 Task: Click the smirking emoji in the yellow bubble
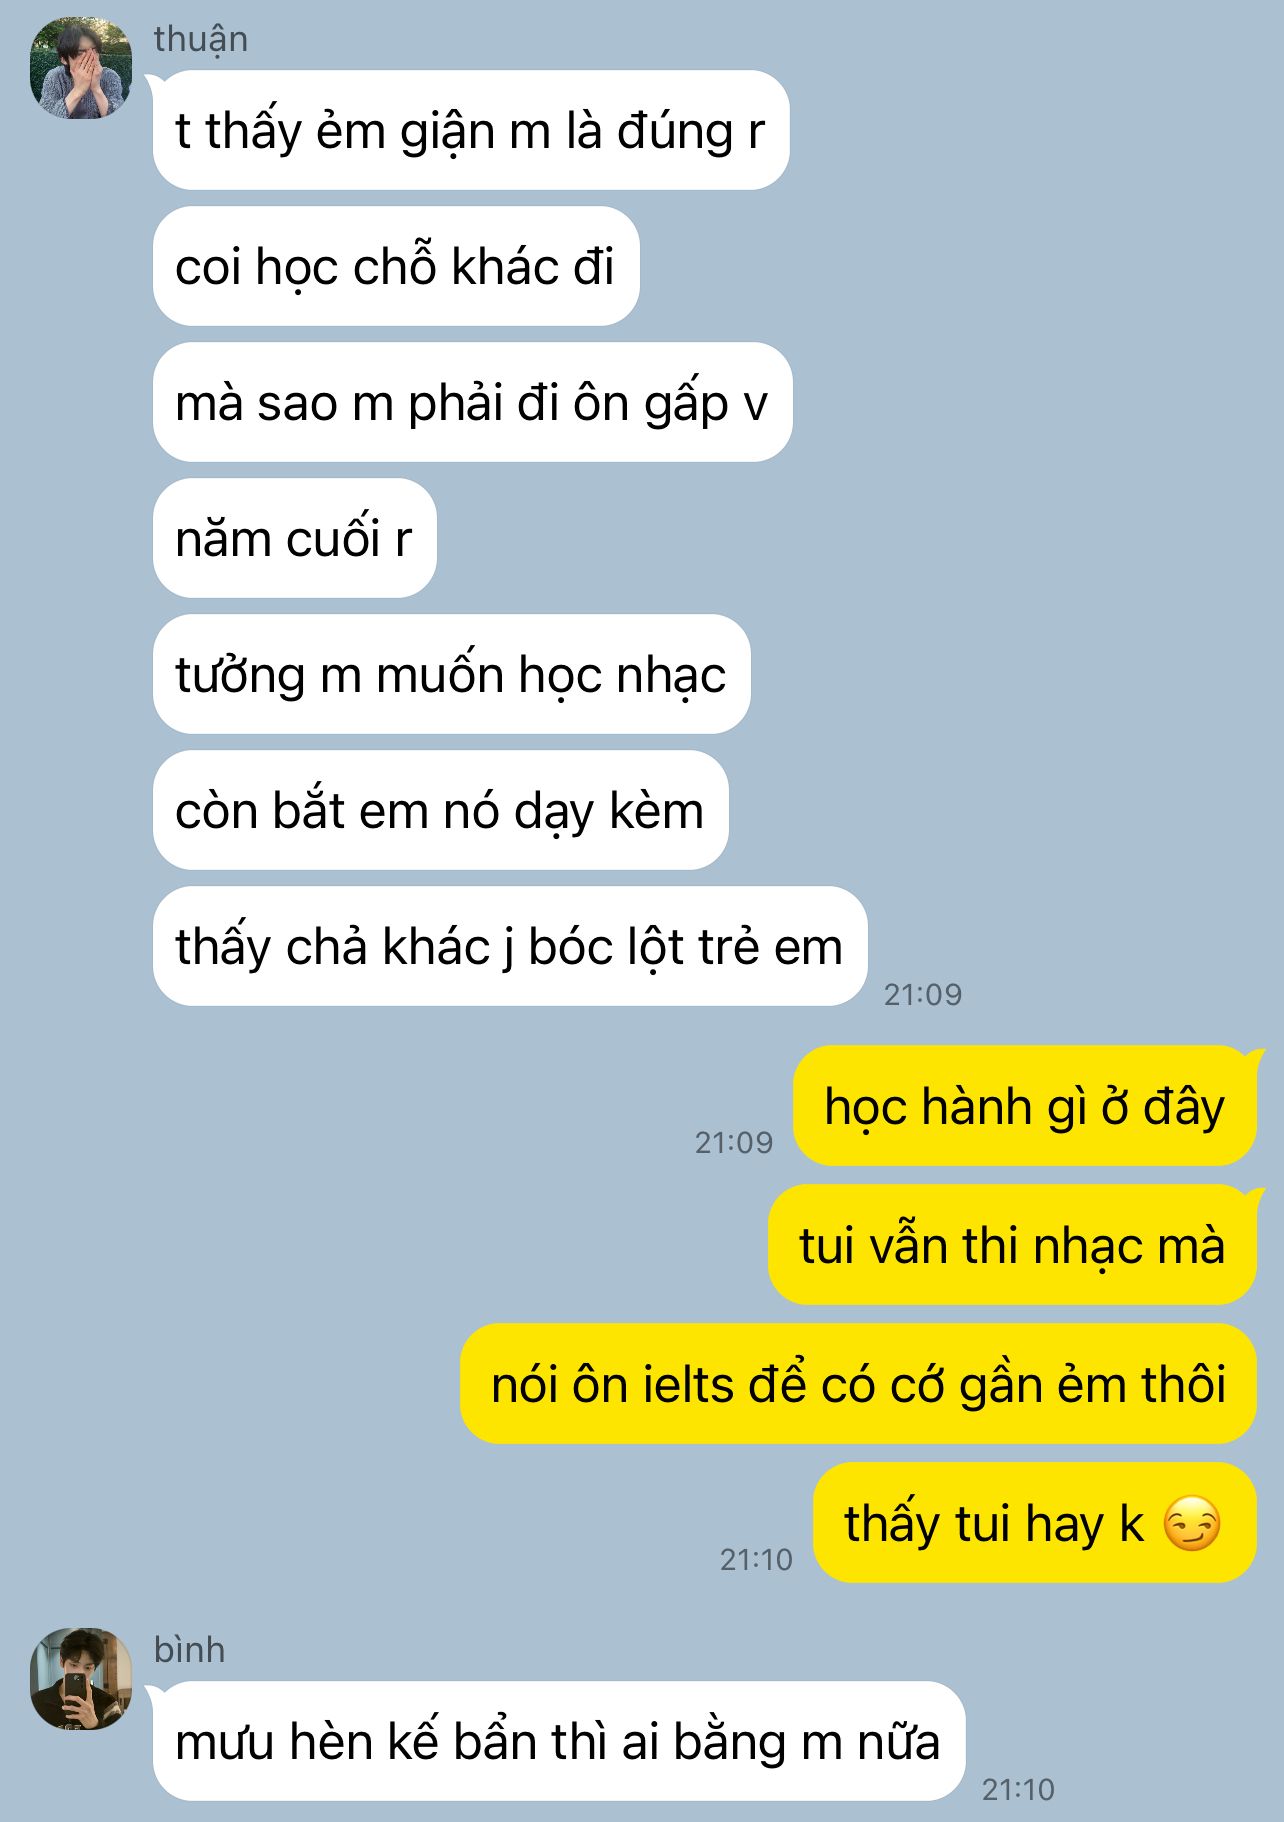[x=1193, y=1524]
